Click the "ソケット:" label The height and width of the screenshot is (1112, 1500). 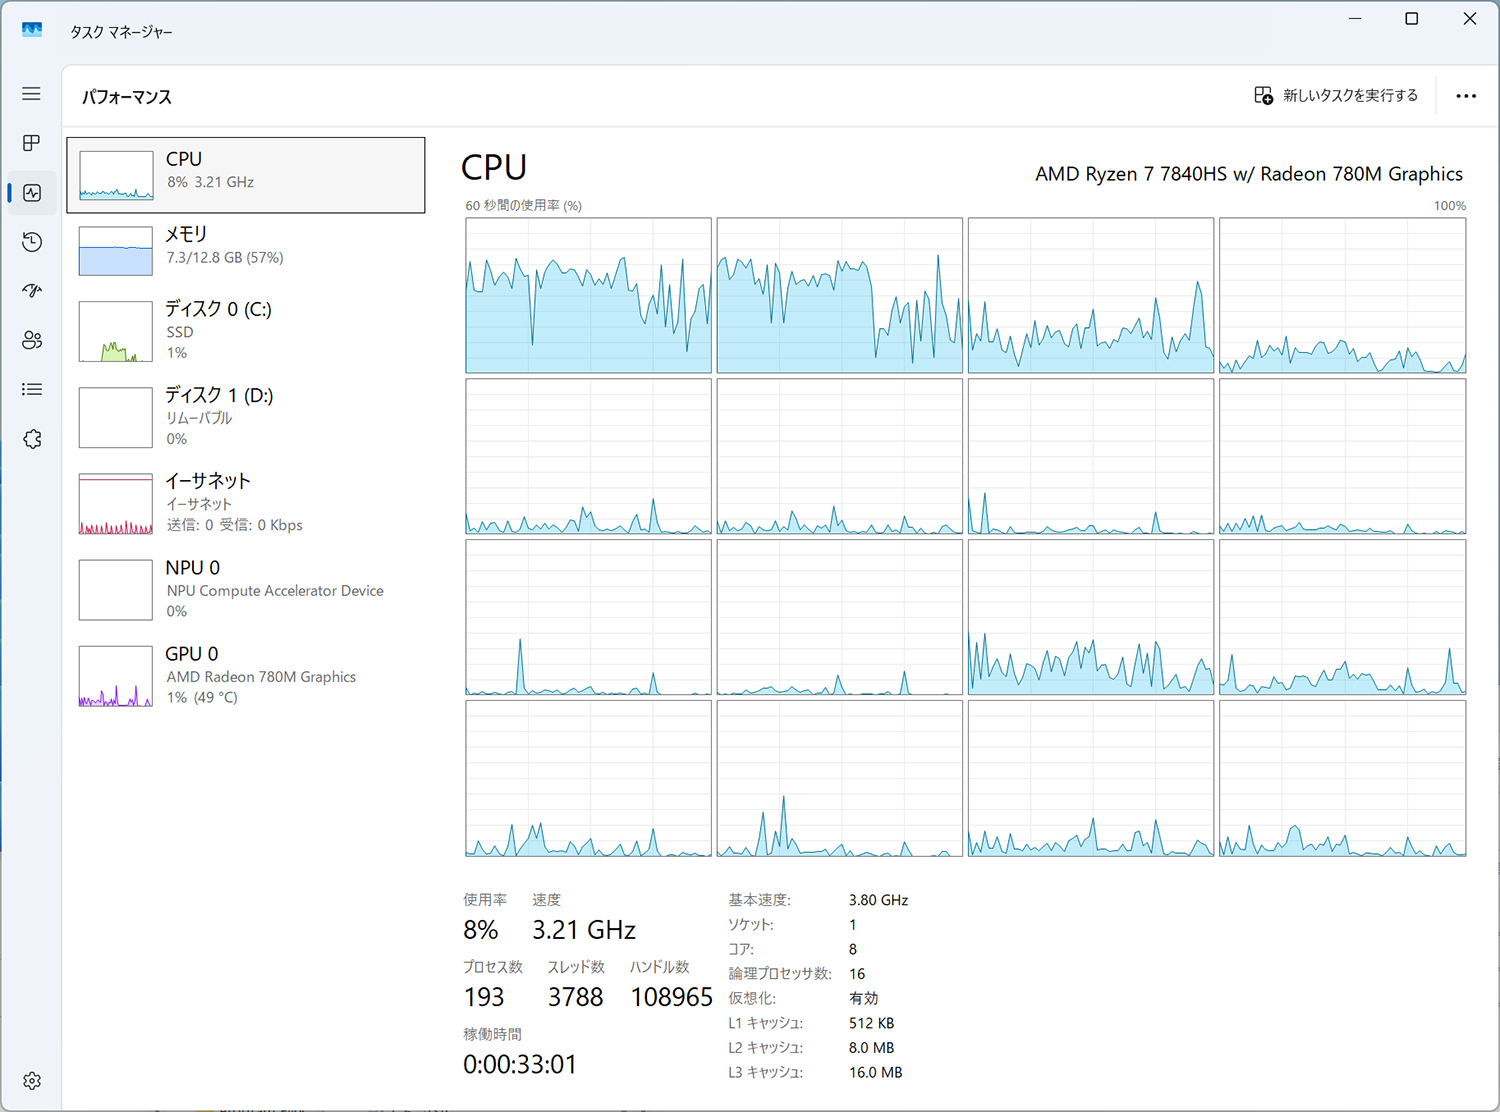point(750,925)
